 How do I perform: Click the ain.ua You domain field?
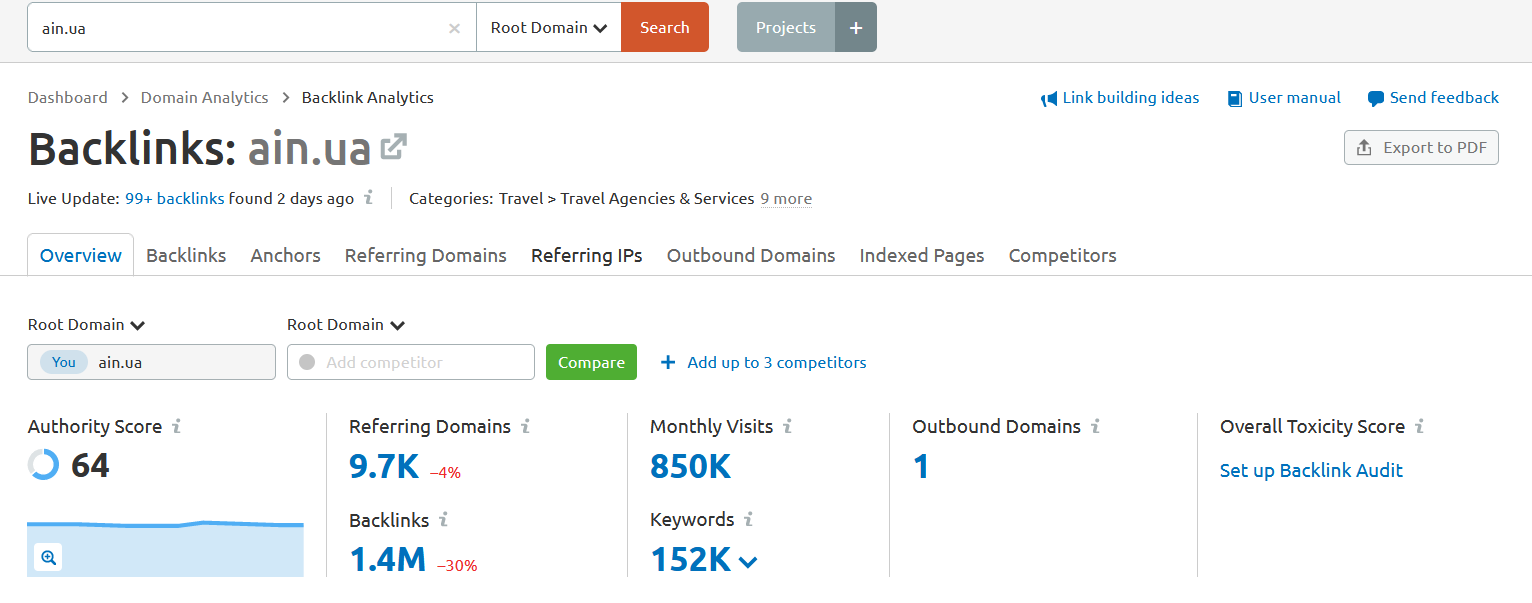pyautogui.click(x=152, y=362)
